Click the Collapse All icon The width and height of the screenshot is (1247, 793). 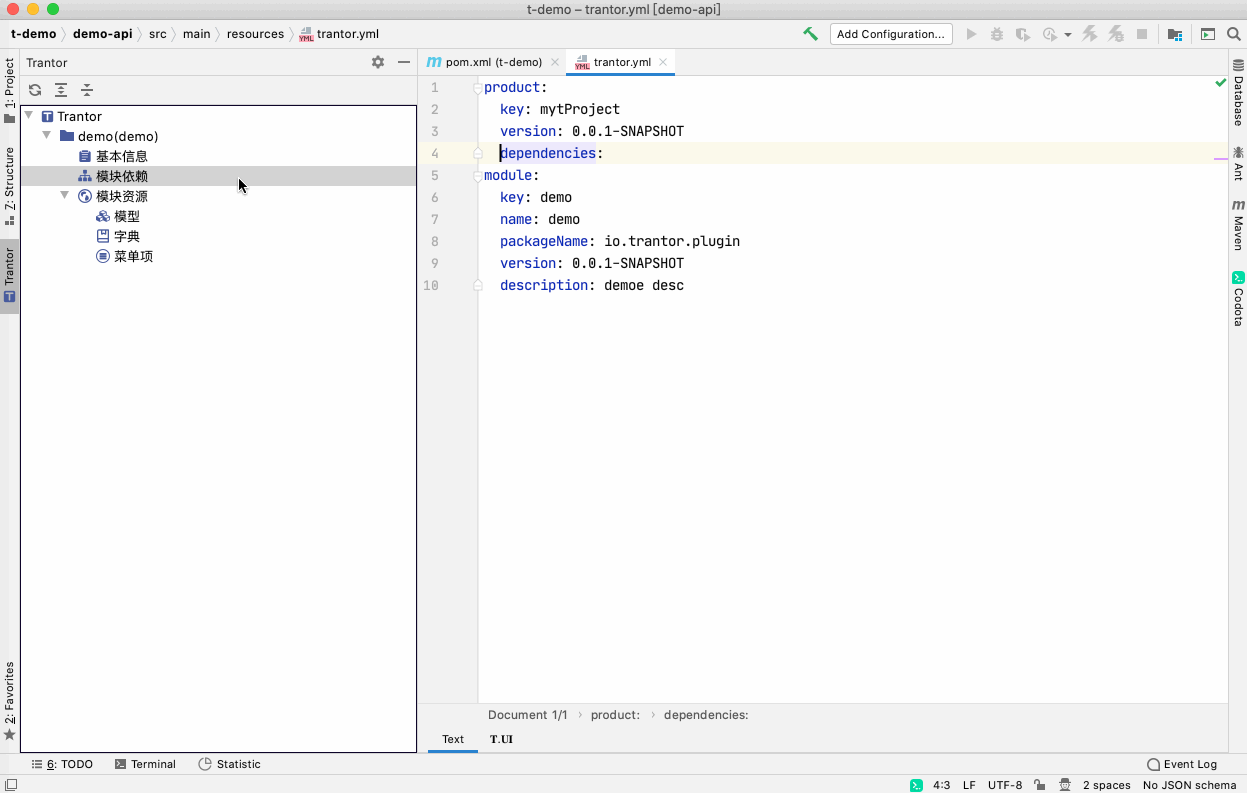[x=87, y=90]
